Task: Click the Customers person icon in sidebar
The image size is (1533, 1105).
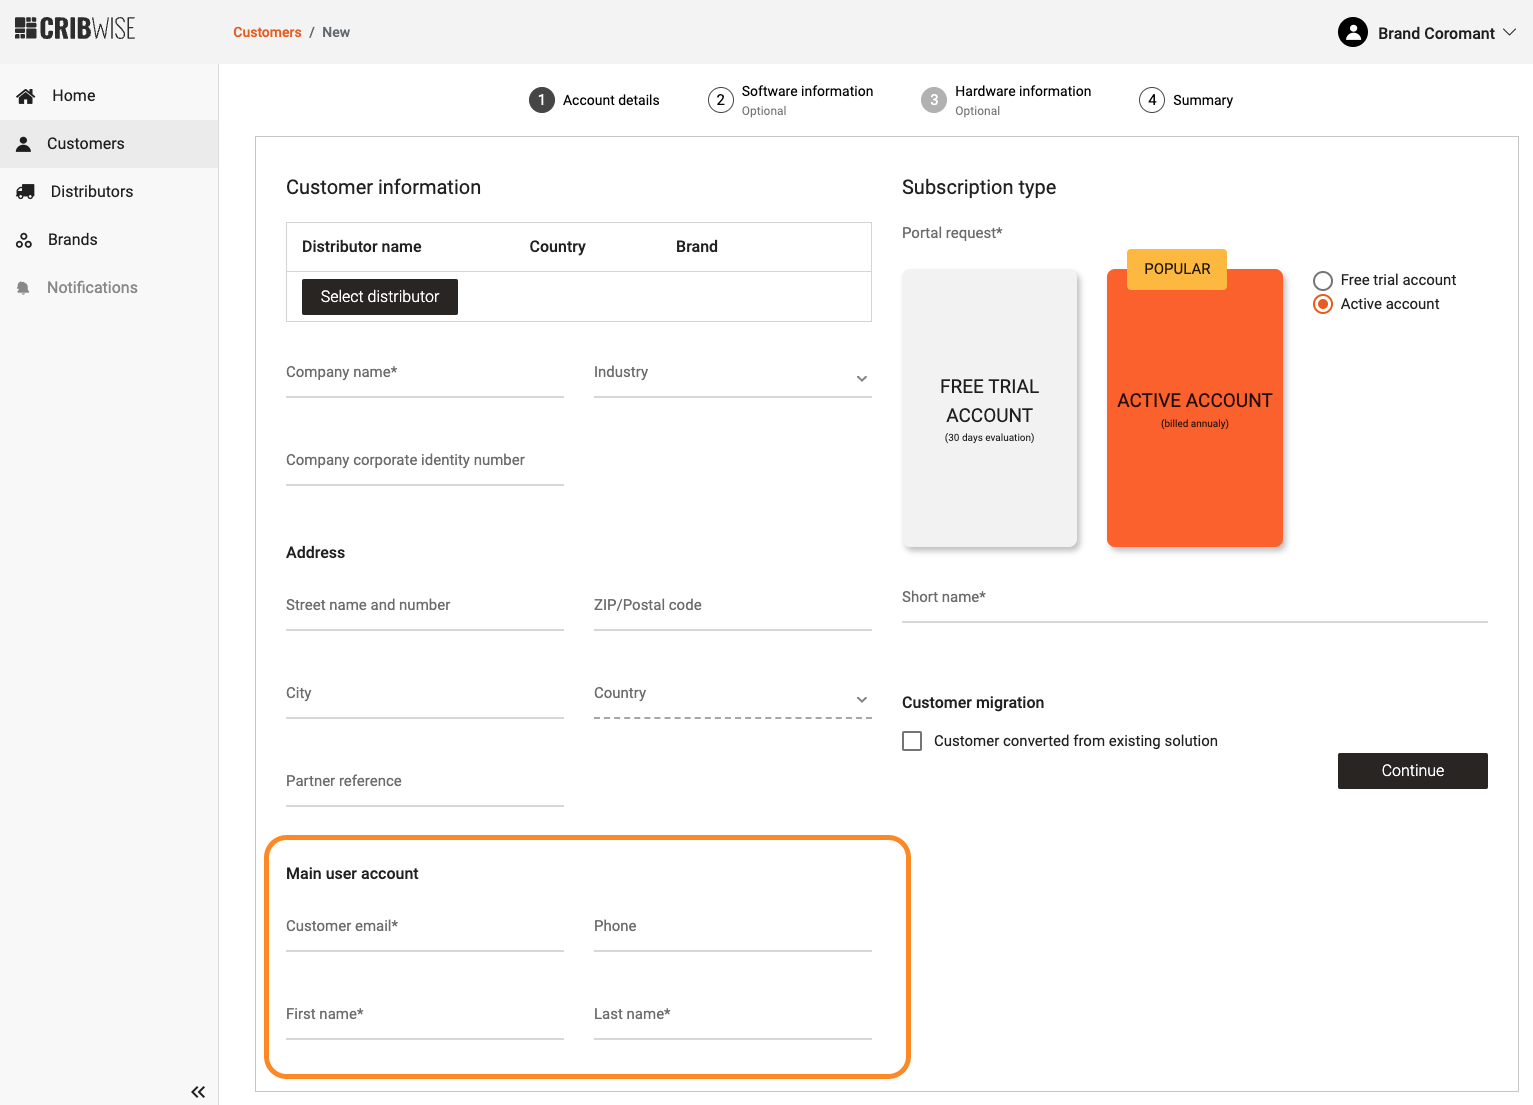Action: pyautogui.click(x=24, y=144)
